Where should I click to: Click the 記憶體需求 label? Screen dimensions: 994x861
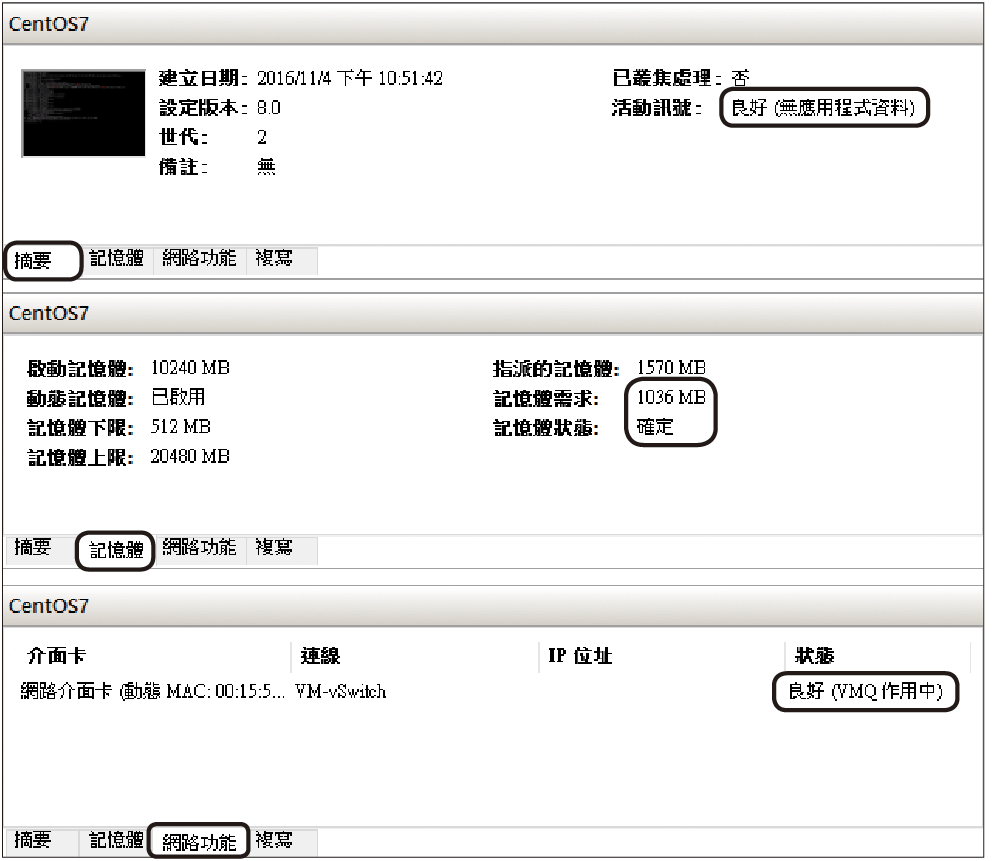click(546, 398)
